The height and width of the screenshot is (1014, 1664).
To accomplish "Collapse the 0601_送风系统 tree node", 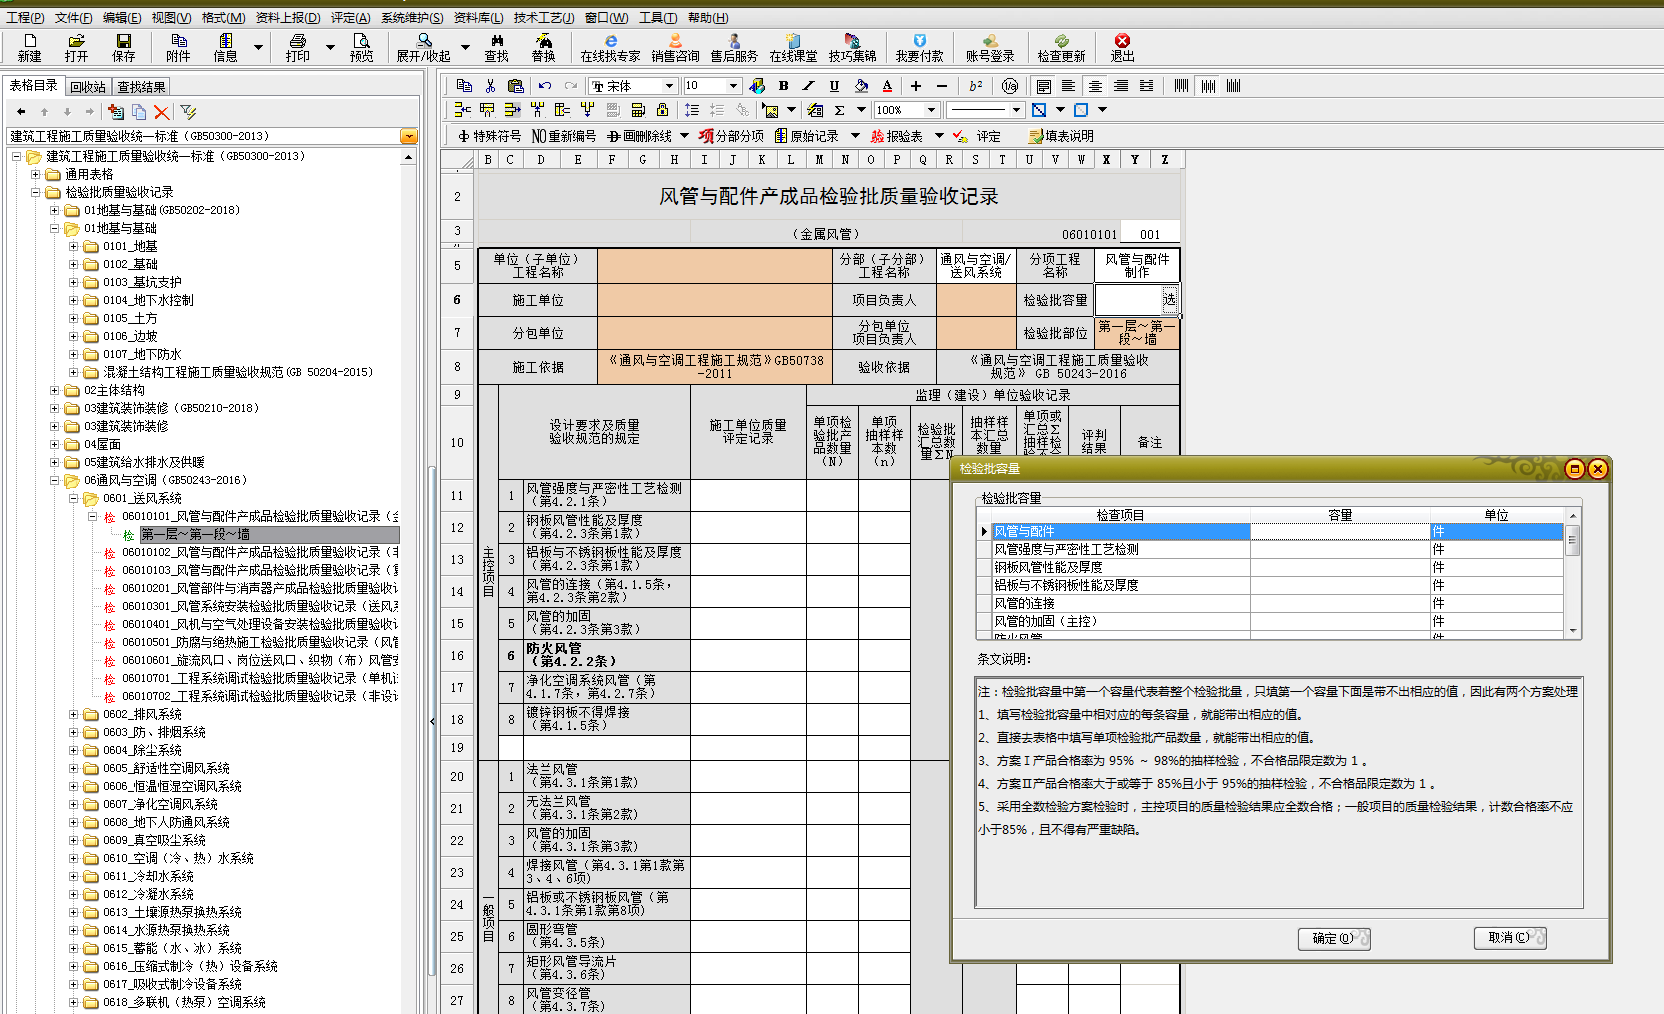I will click(74, 498).
